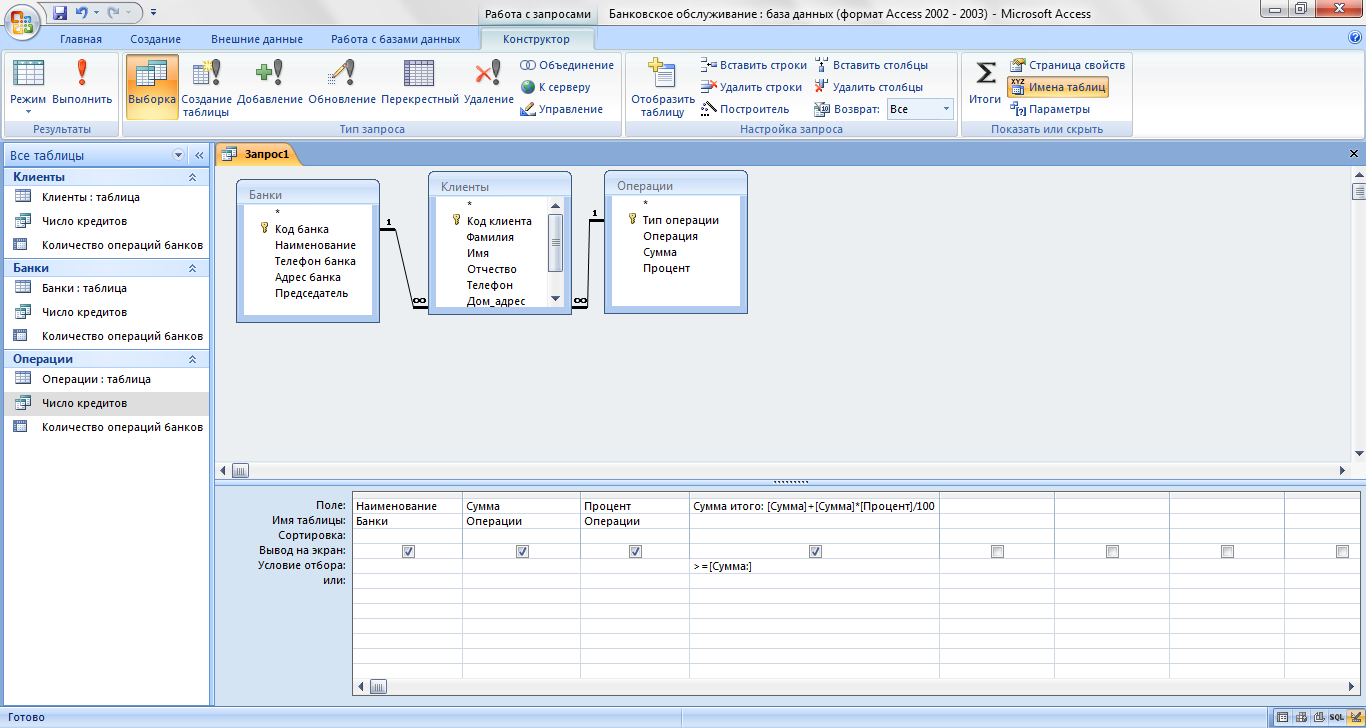Uncheck Вывод на экран for Наименование

coord(408,551)
